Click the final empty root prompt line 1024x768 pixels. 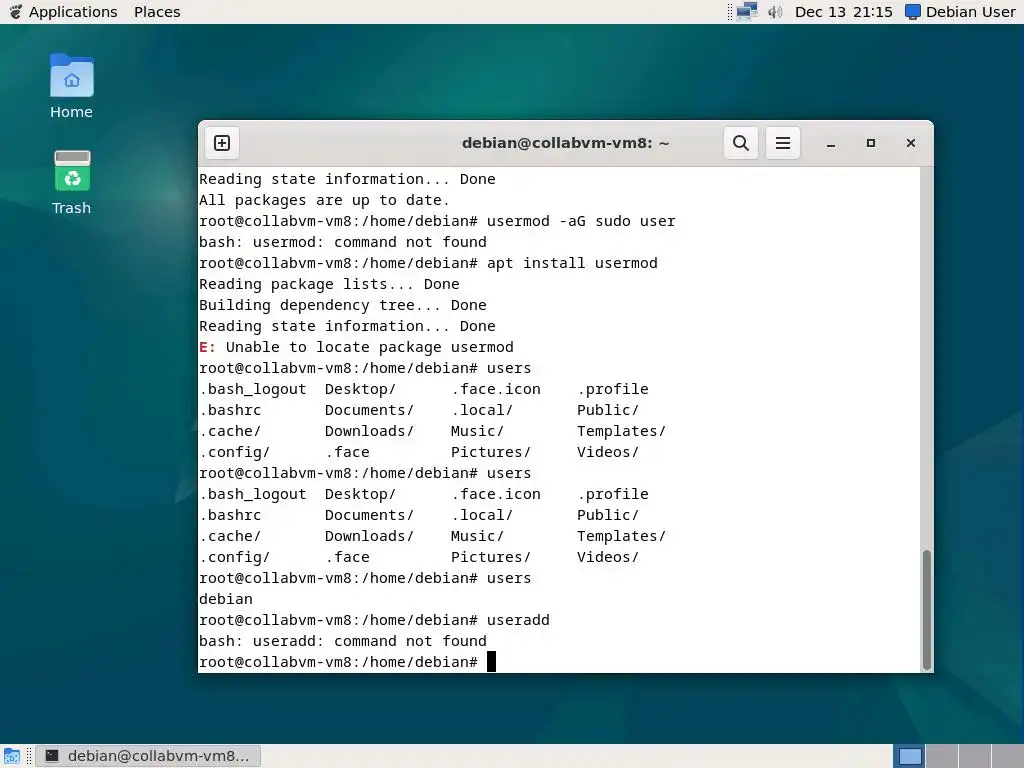[x=347, y=662]
